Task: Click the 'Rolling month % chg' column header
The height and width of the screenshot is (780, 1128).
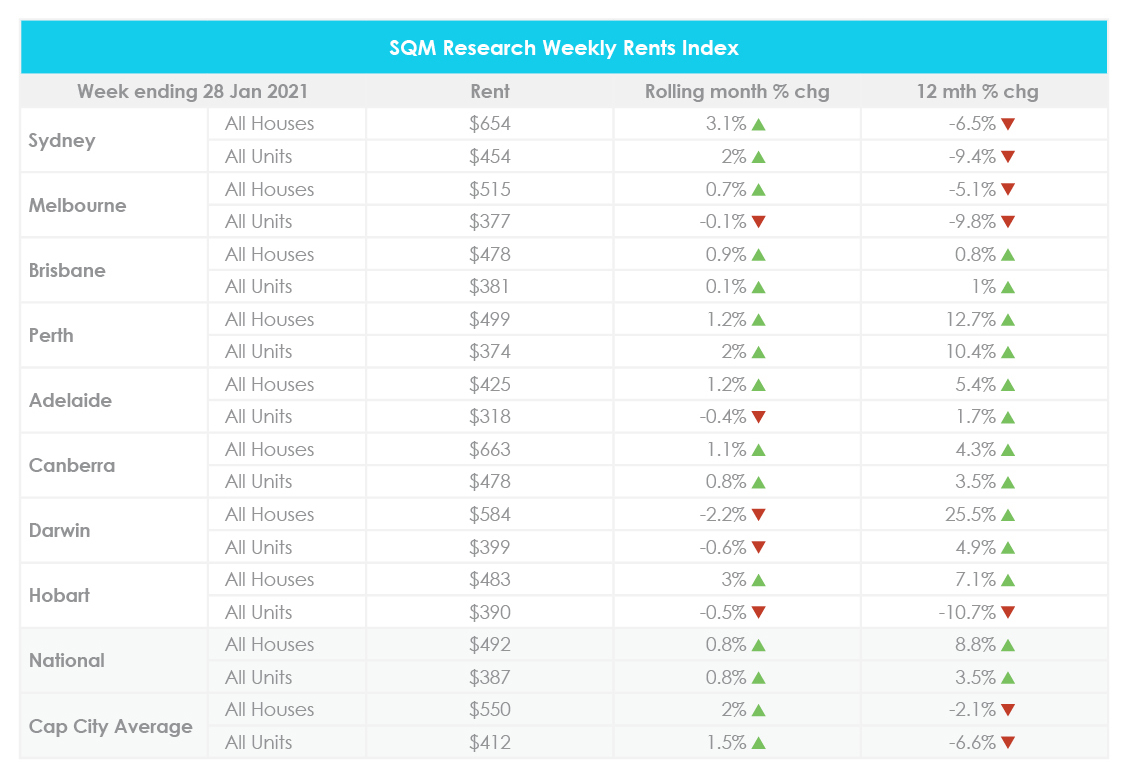Action: click(737, 91)
